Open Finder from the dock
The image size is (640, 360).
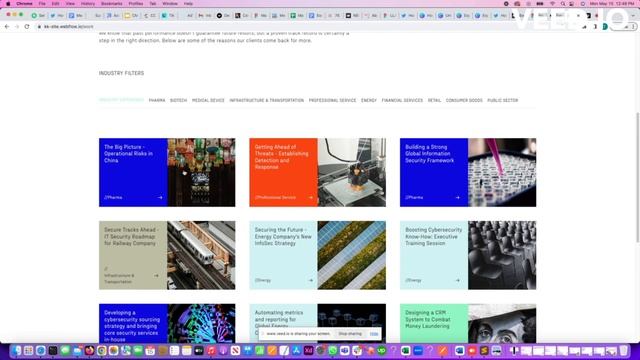click(16, 351)
